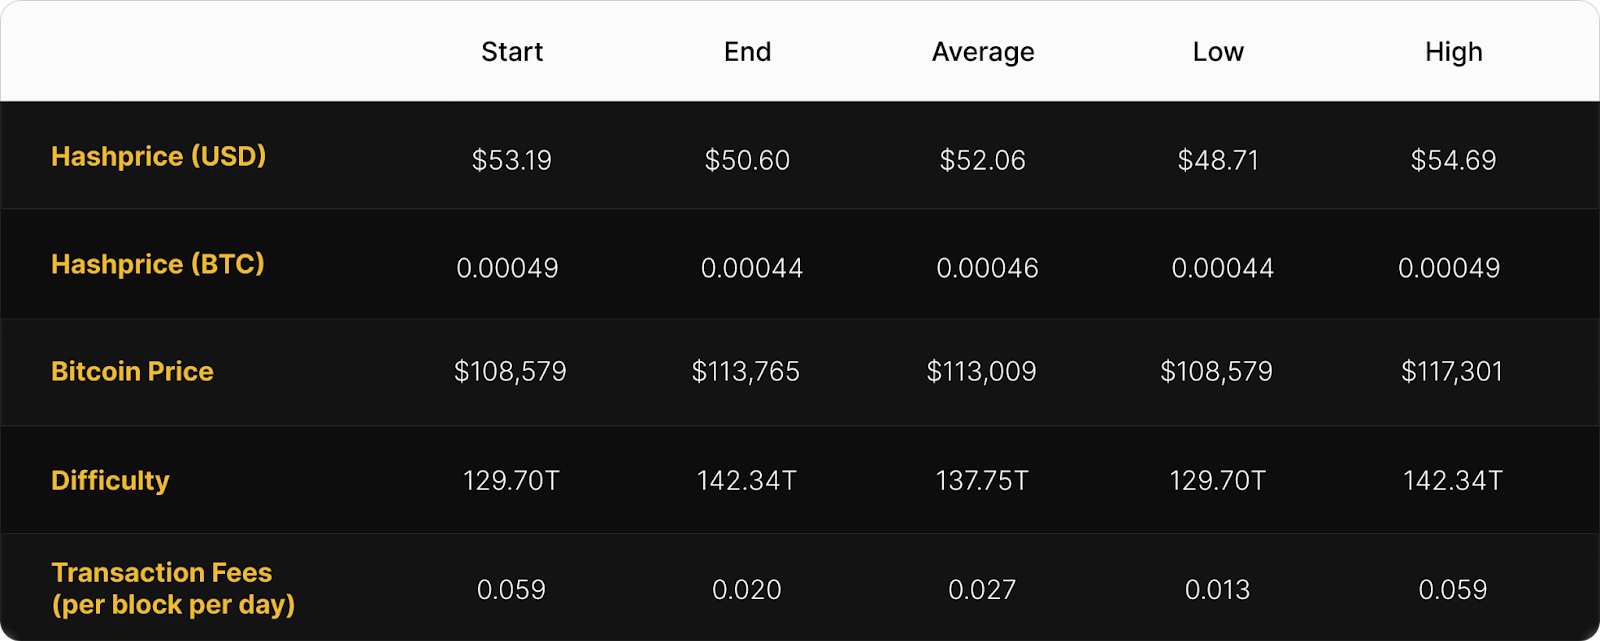Image resolution: width=1600 pixels, height=641 pixels.
Task: Select the Average column header
Action: (983, 52)
